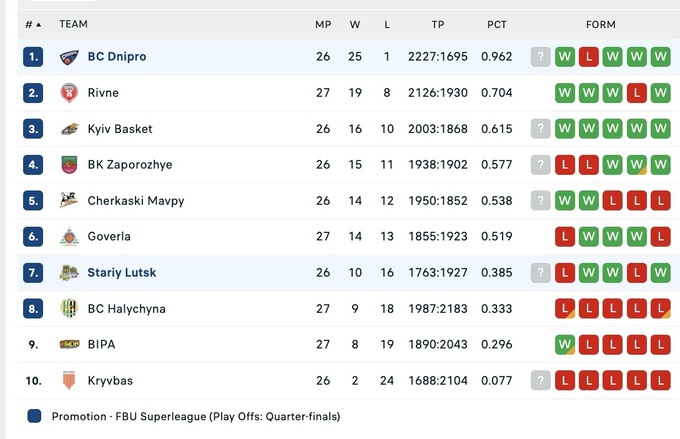Viewport: 680px width, 439px height.
Task: Click the Stariy Lutsk team logo
Action: pyautogui.click(x=69, y=273)
